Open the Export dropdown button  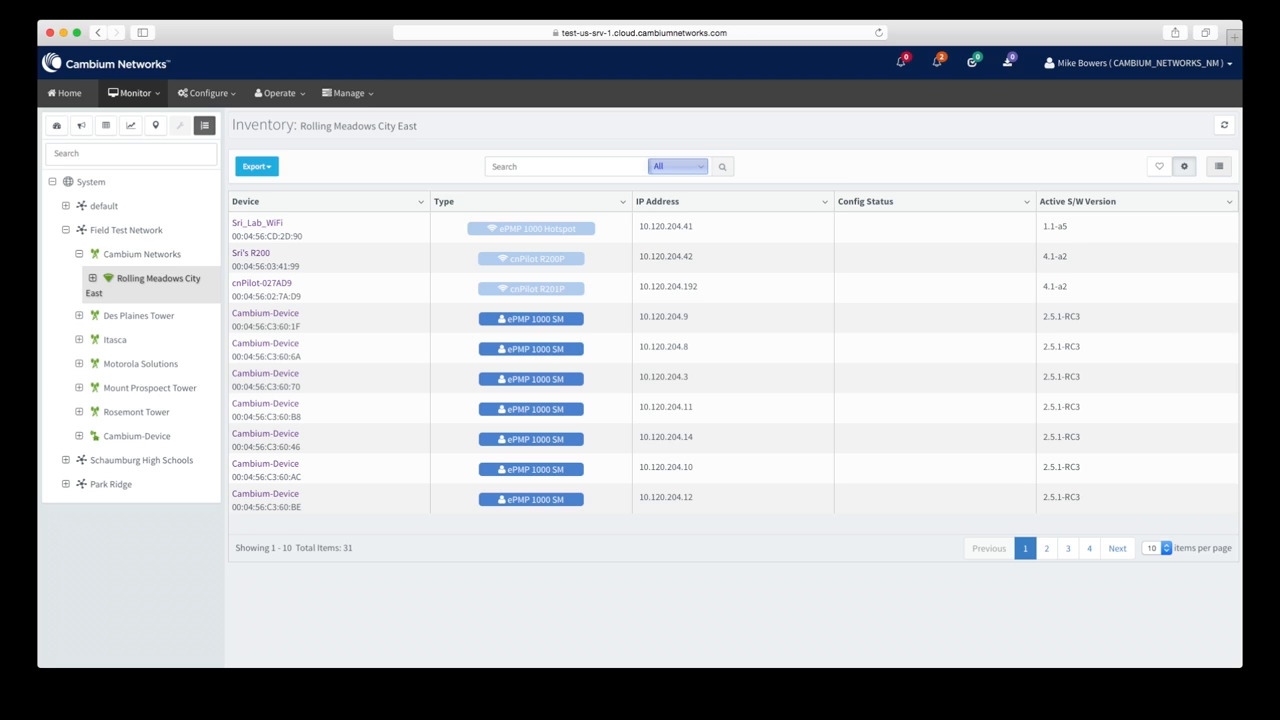point(257,167)
